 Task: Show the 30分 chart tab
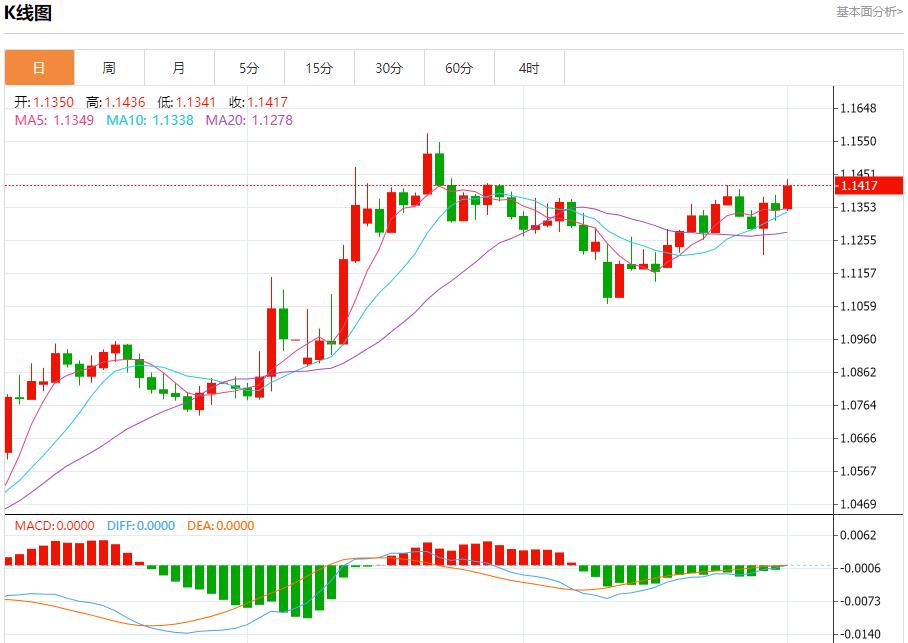click(x=389, y=68)
